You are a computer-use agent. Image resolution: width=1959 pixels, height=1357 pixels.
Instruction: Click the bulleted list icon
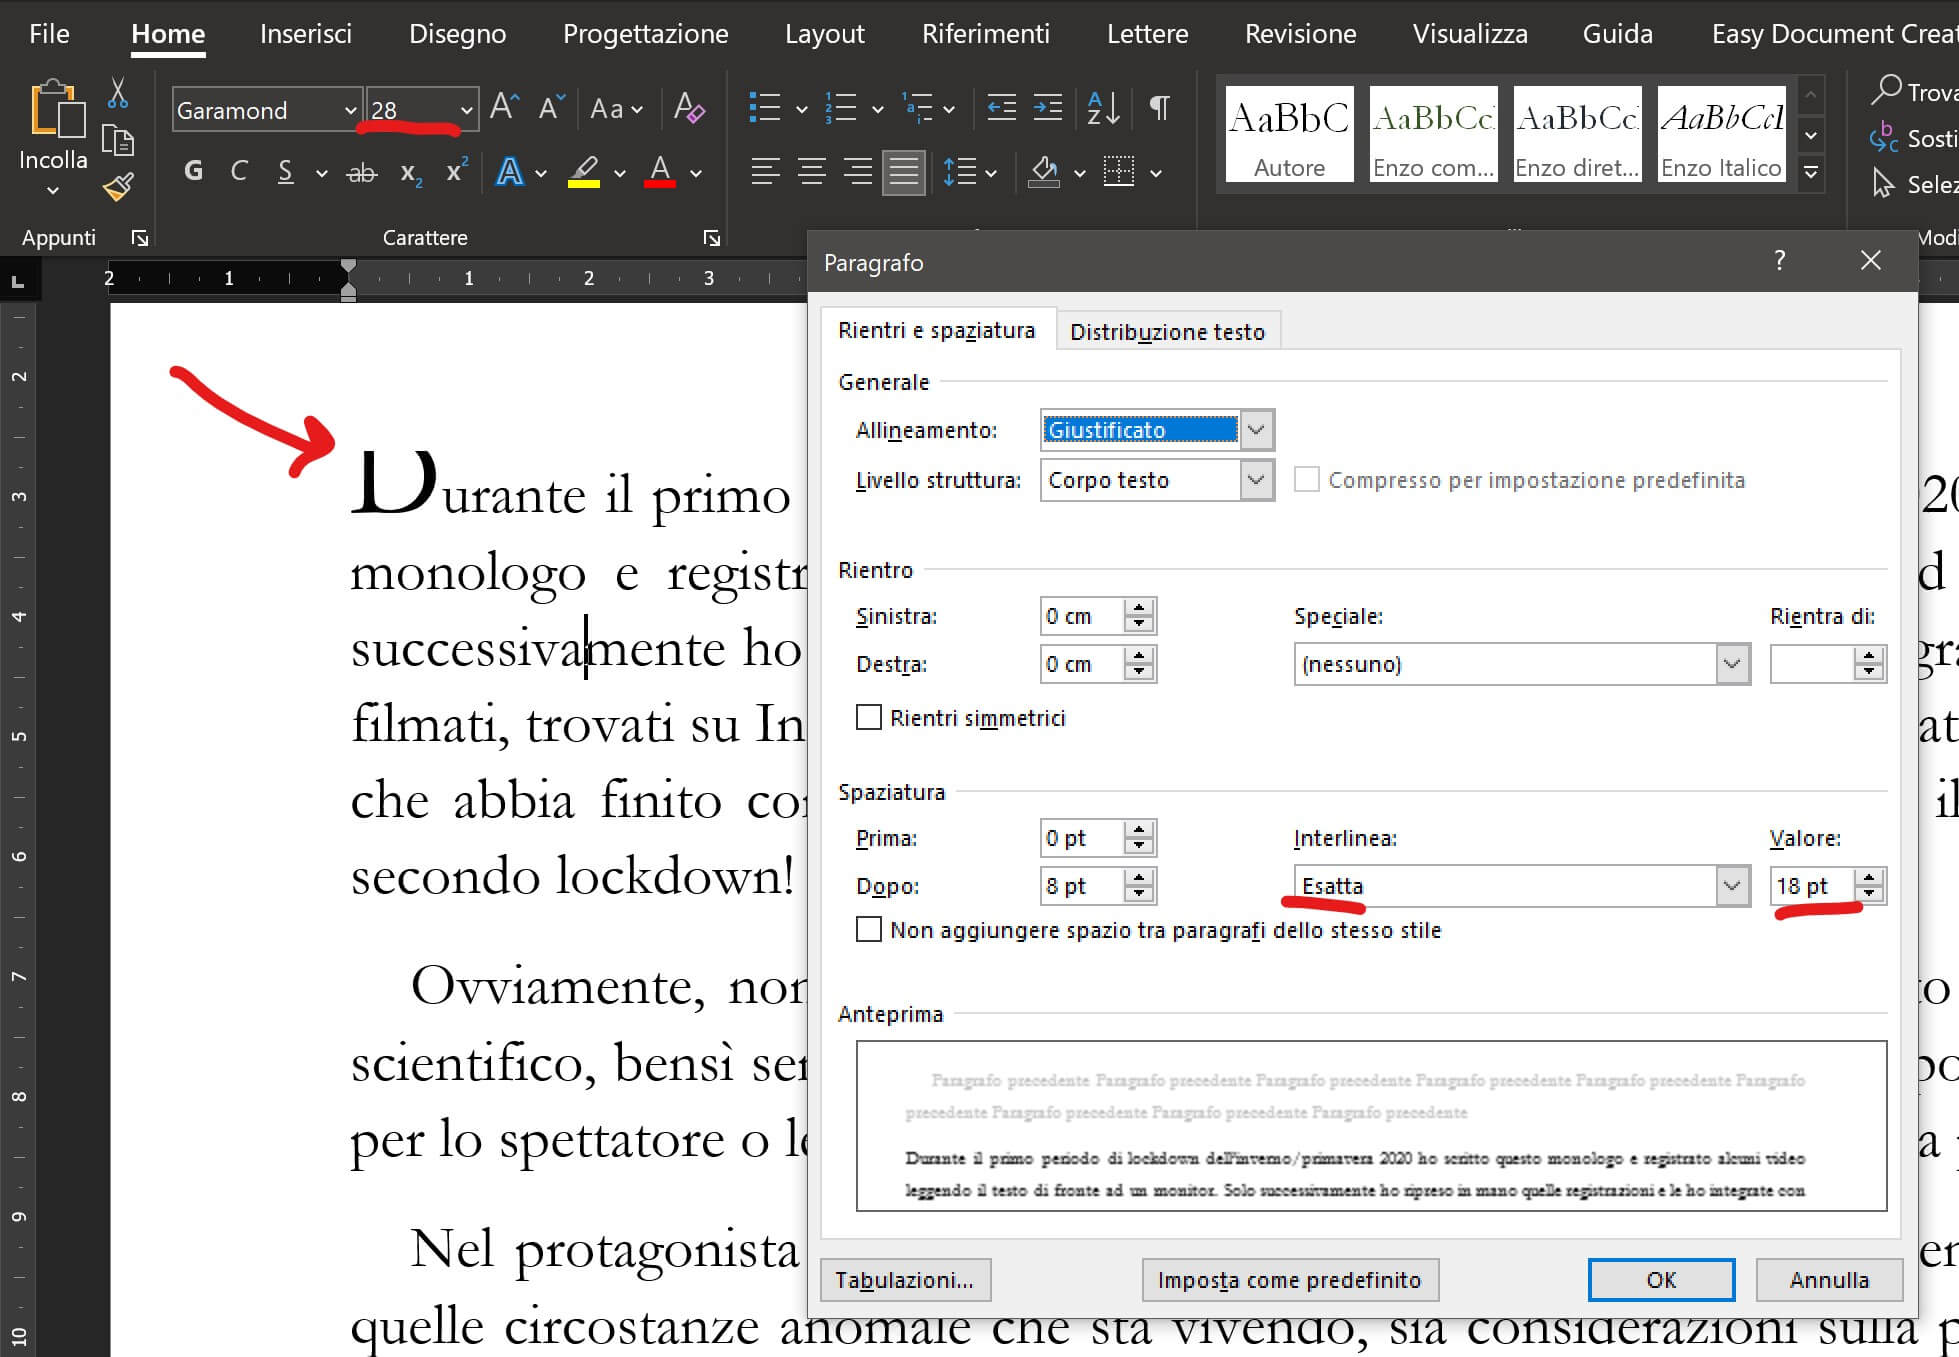tap(765, 108)
